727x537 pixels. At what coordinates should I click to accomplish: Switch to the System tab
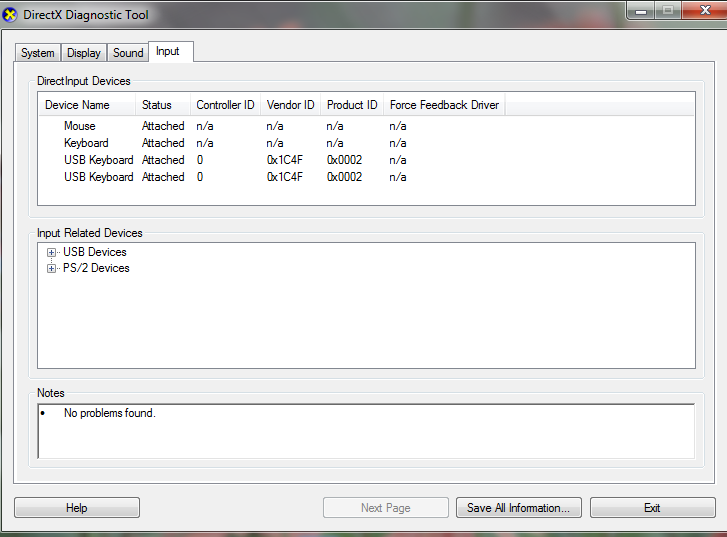pos(38,52)
